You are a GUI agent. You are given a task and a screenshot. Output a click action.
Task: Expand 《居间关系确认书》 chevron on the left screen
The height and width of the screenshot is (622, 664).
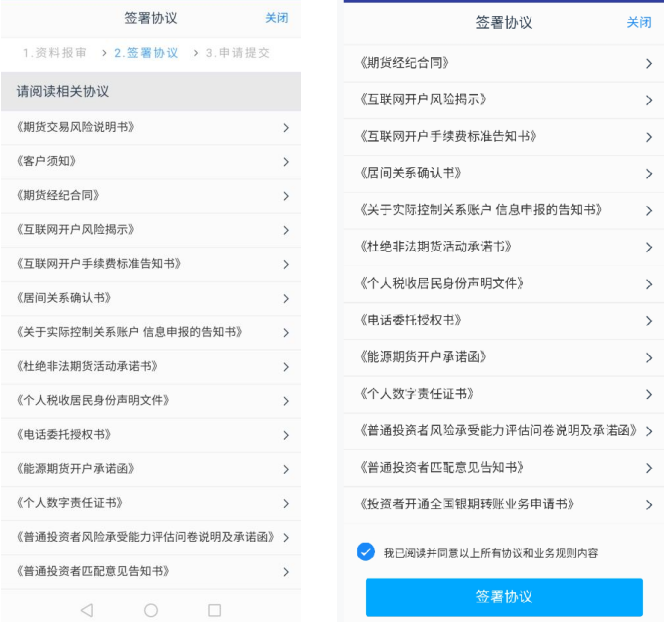286,298
